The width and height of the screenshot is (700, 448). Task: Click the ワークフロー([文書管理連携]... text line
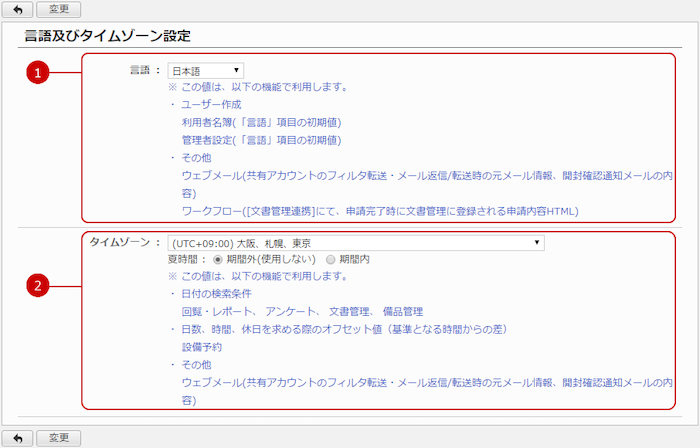[380, 211]
